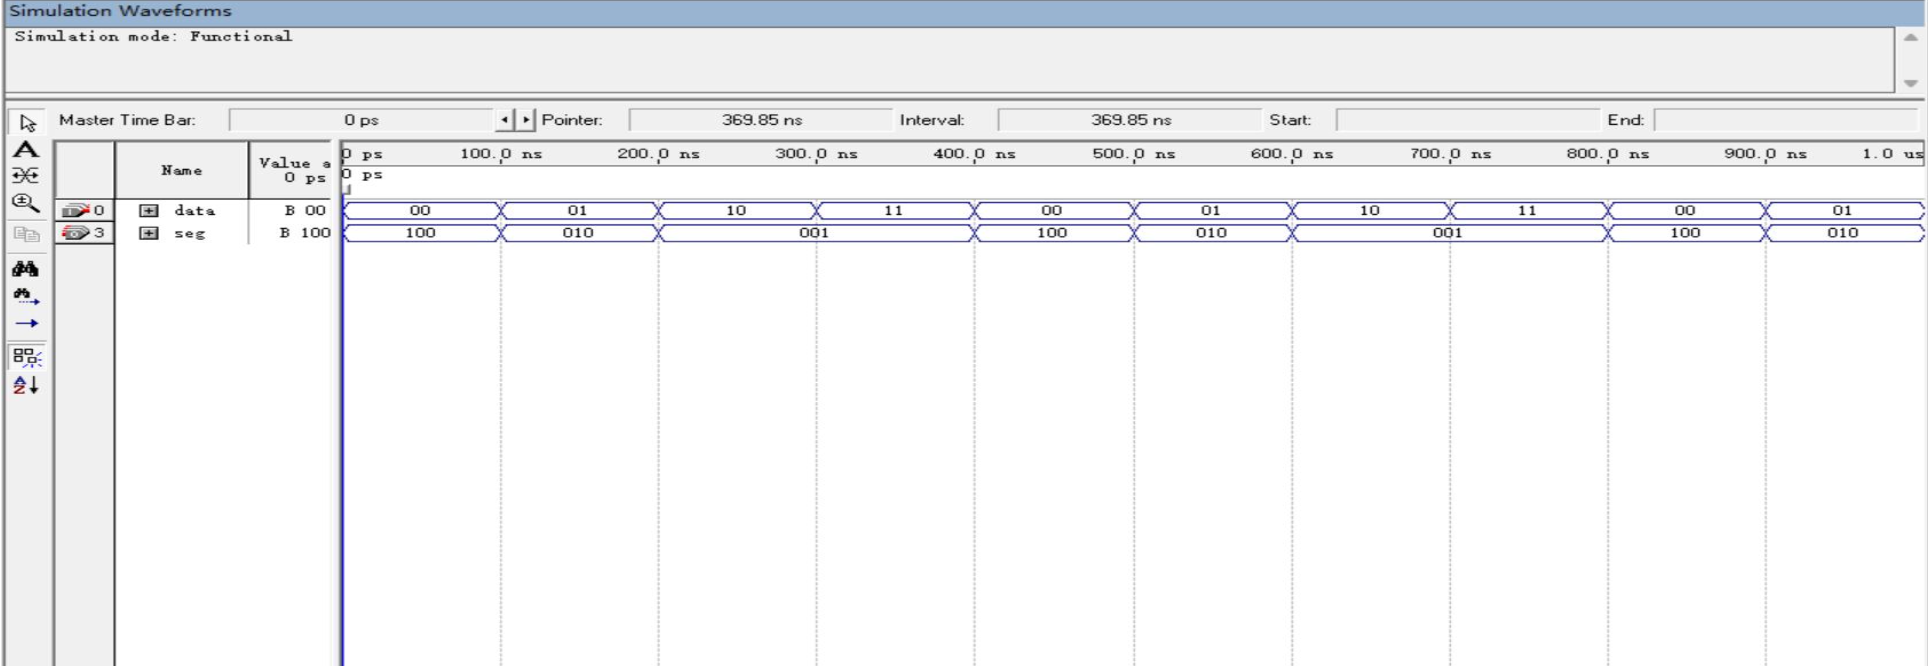
Task: Toggle the Snap to Grid icon
Action: tap(26, 357)
